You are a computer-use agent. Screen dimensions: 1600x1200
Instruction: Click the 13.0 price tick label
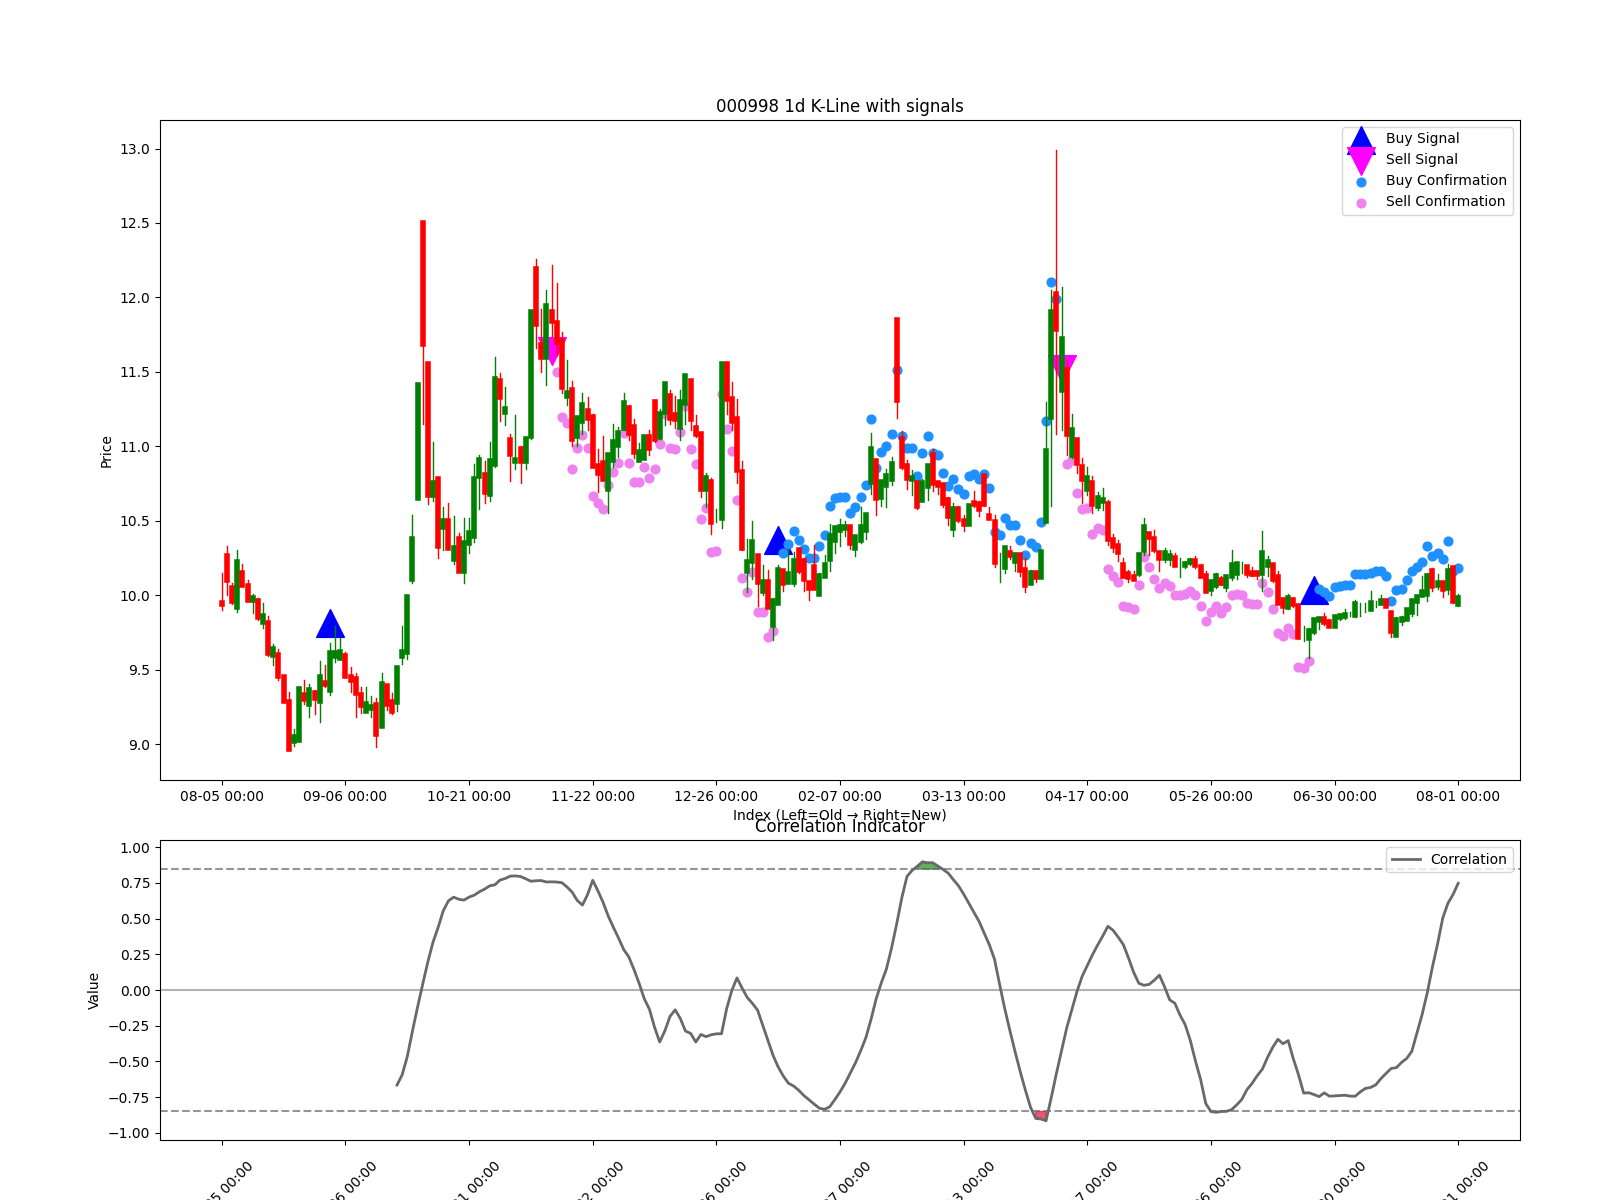(x=135, y=150)
